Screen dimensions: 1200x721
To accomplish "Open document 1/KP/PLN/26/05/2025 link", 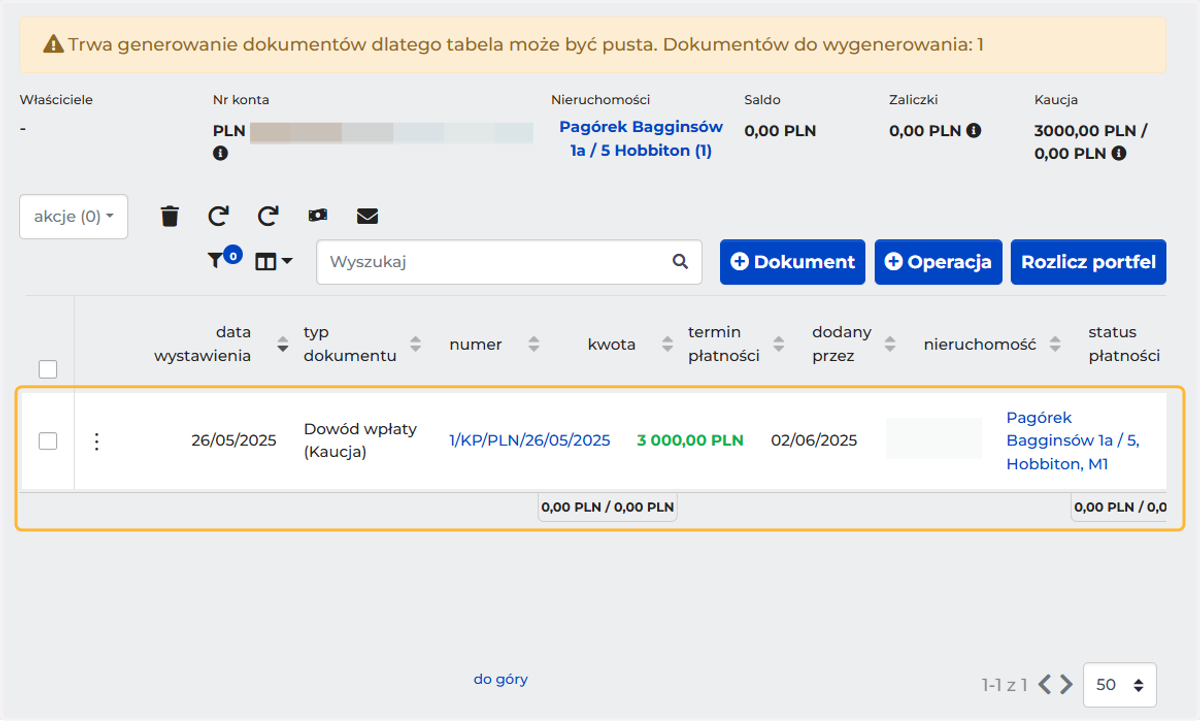I will pos(529,440).
